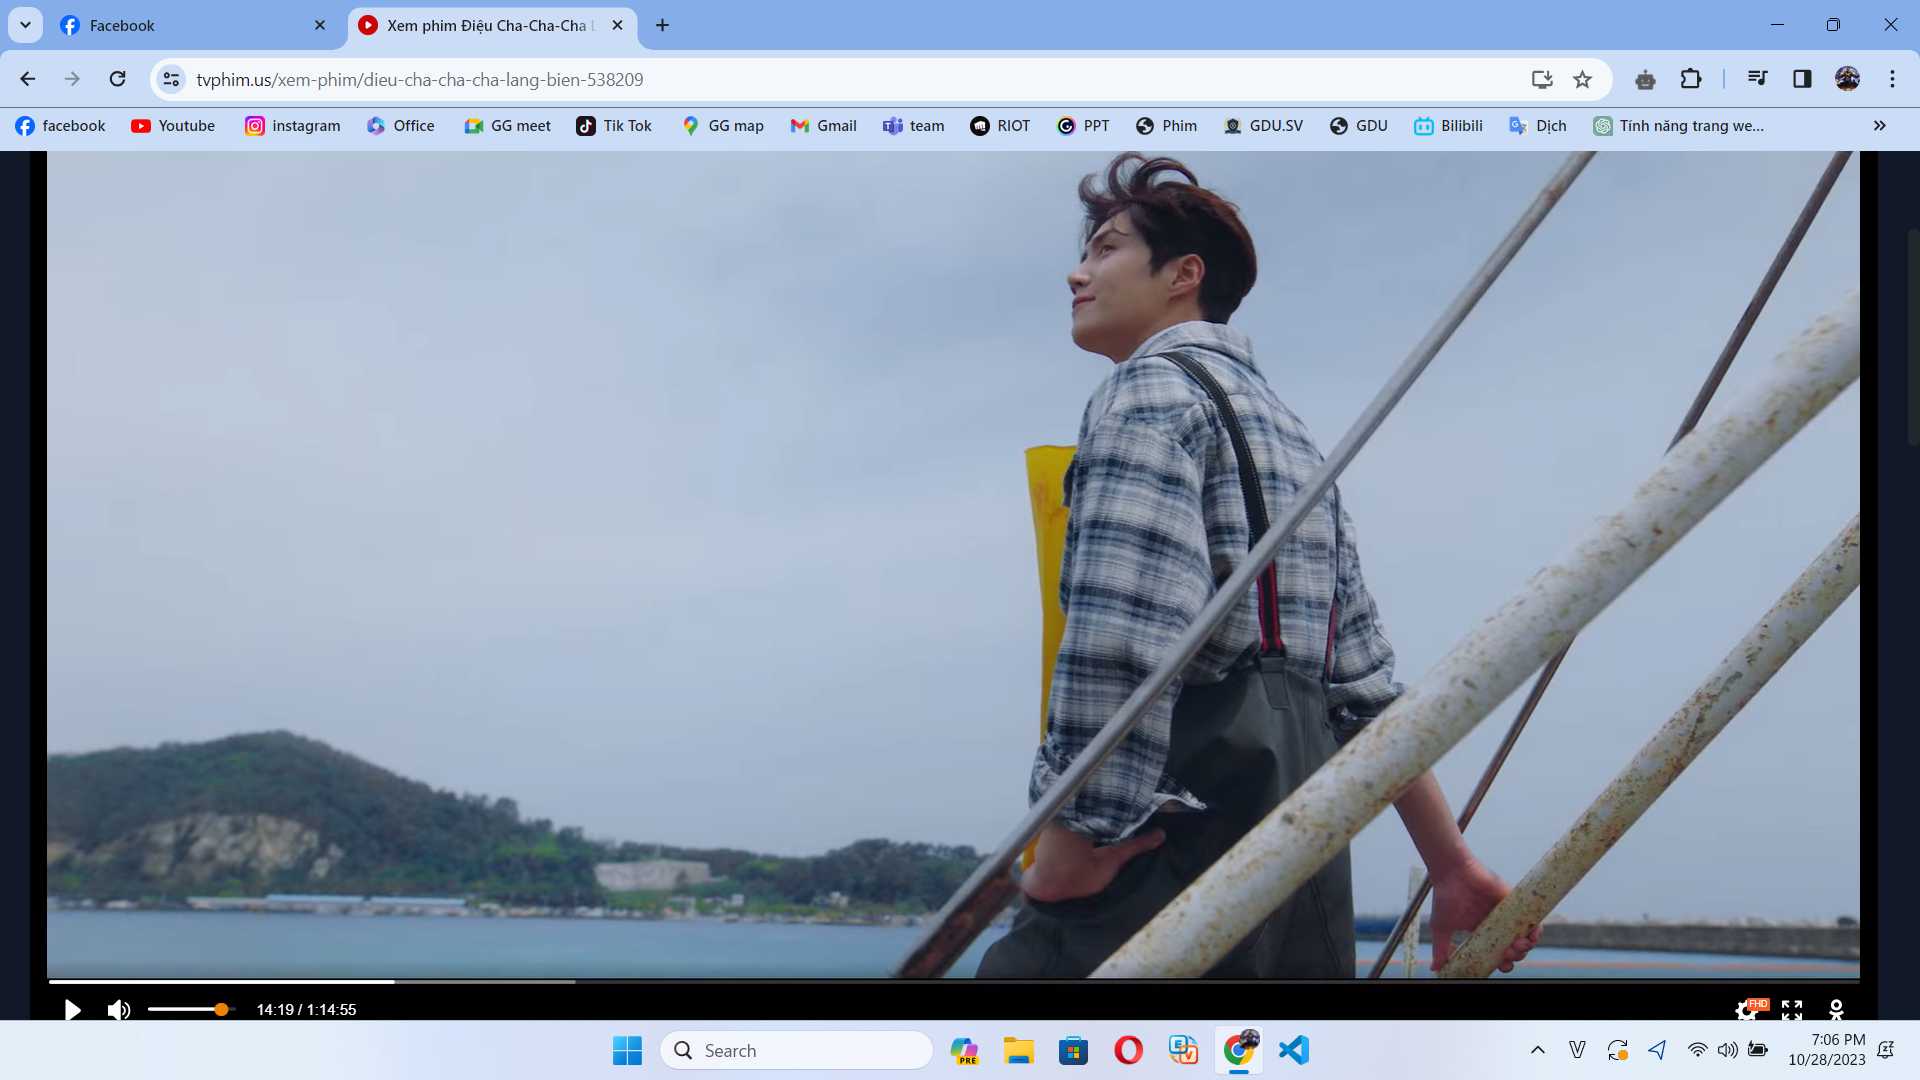Open the notifications bell
Image resolution: width=1920 pixels, height=1080 pixels.
[x=1886, y=1050]
